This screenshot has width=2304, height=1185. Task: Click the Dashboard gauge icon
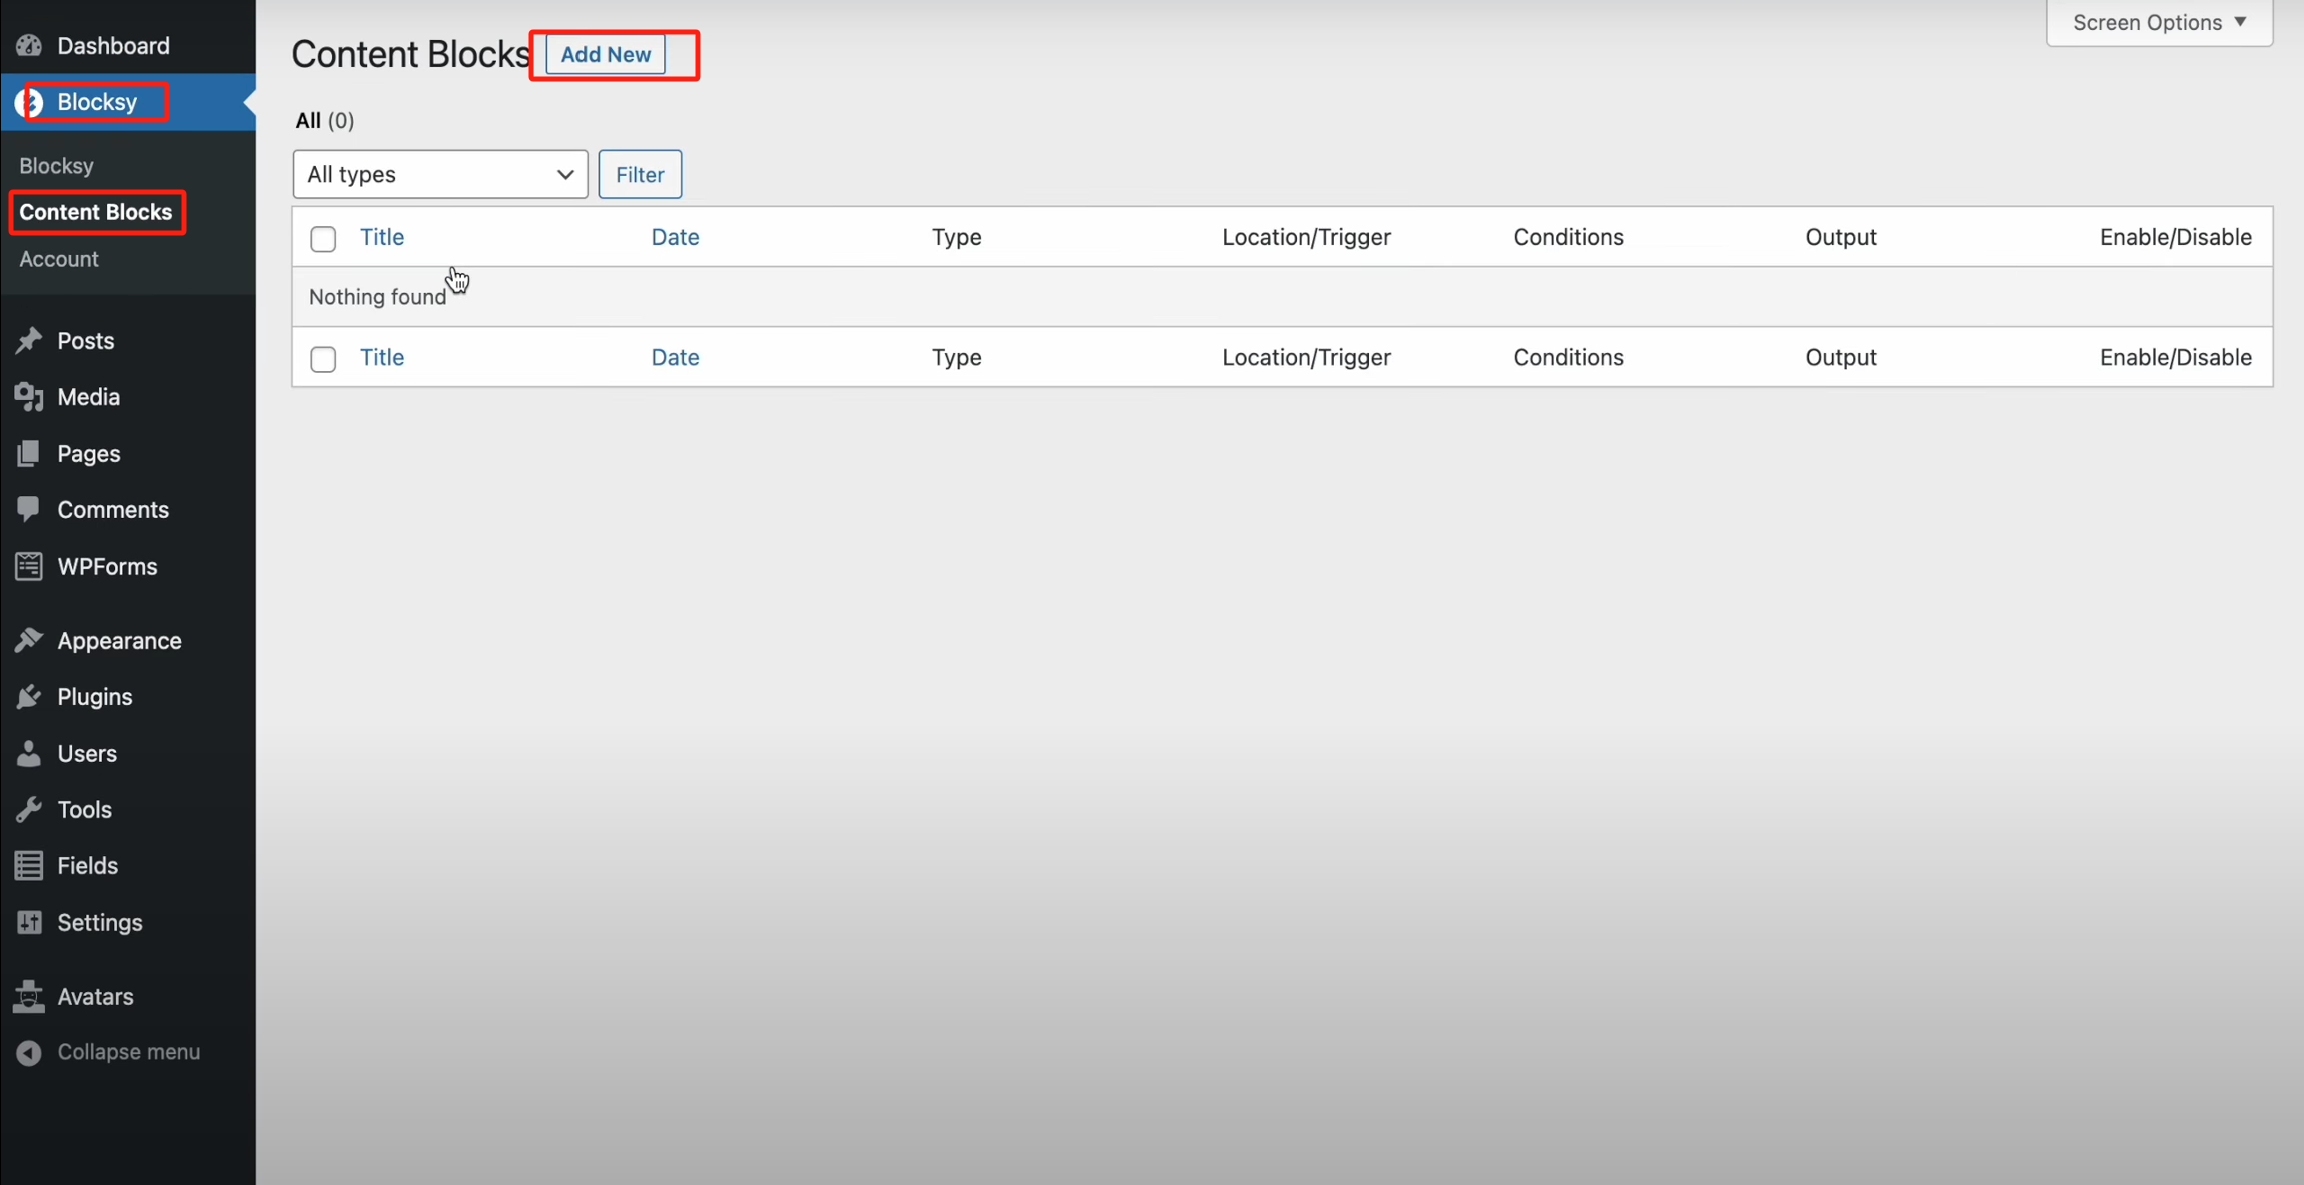pyautogui.click(x=29, y=45)
